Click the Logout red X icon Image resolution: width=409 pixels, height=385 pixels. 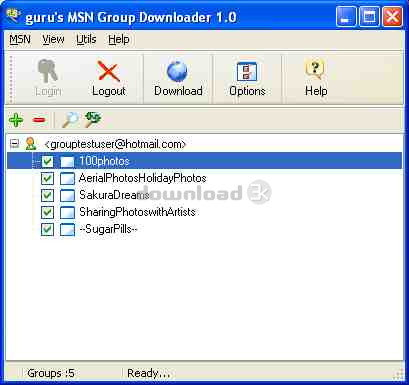(108, 71)
